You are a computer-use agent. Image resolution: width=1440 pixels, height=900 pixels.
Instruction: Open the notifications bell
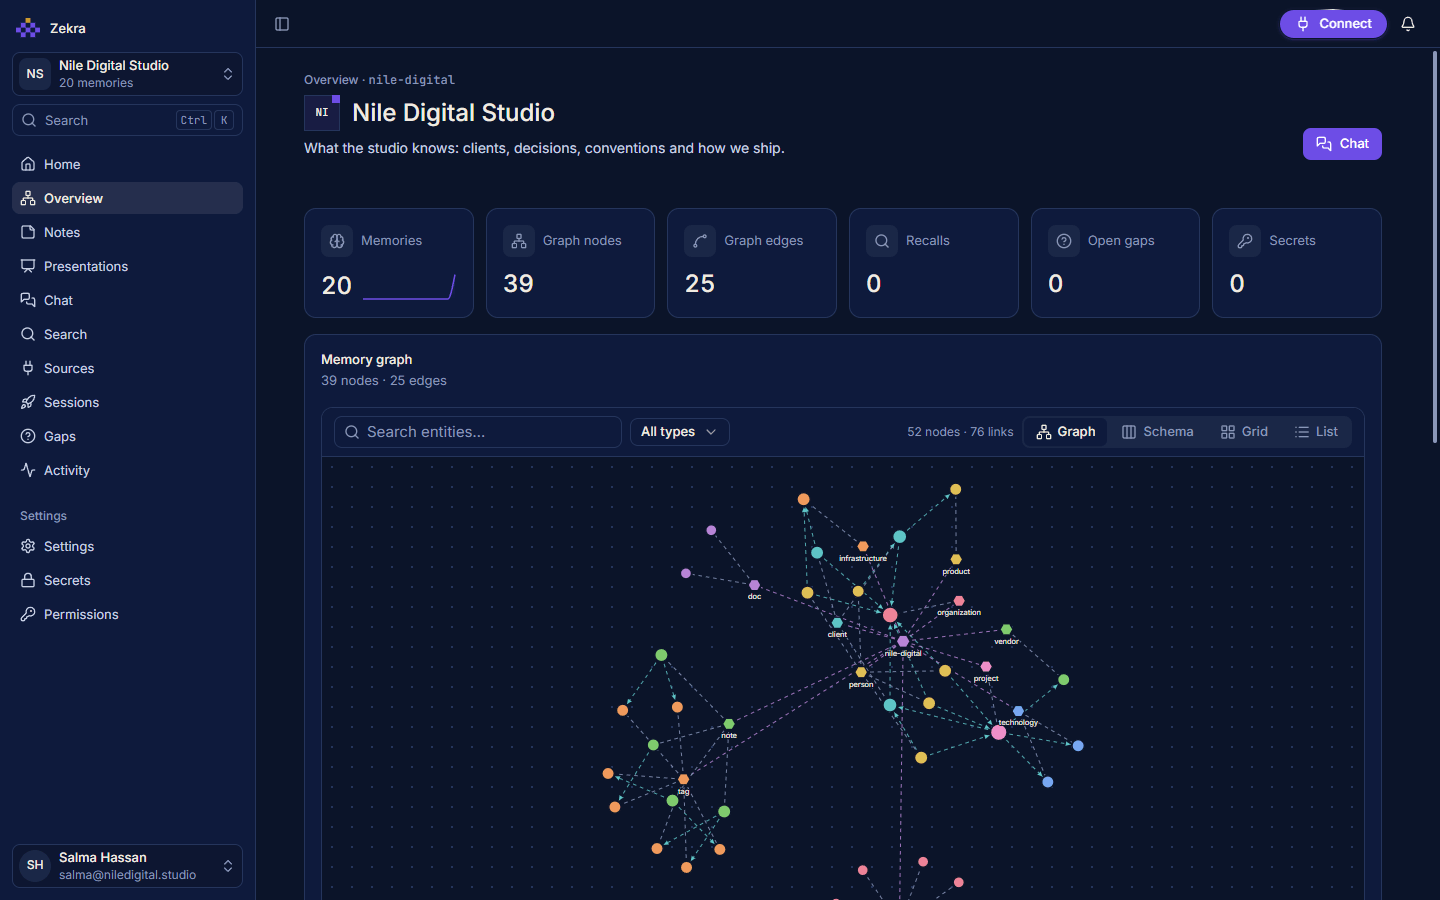tap(1408, 24)
